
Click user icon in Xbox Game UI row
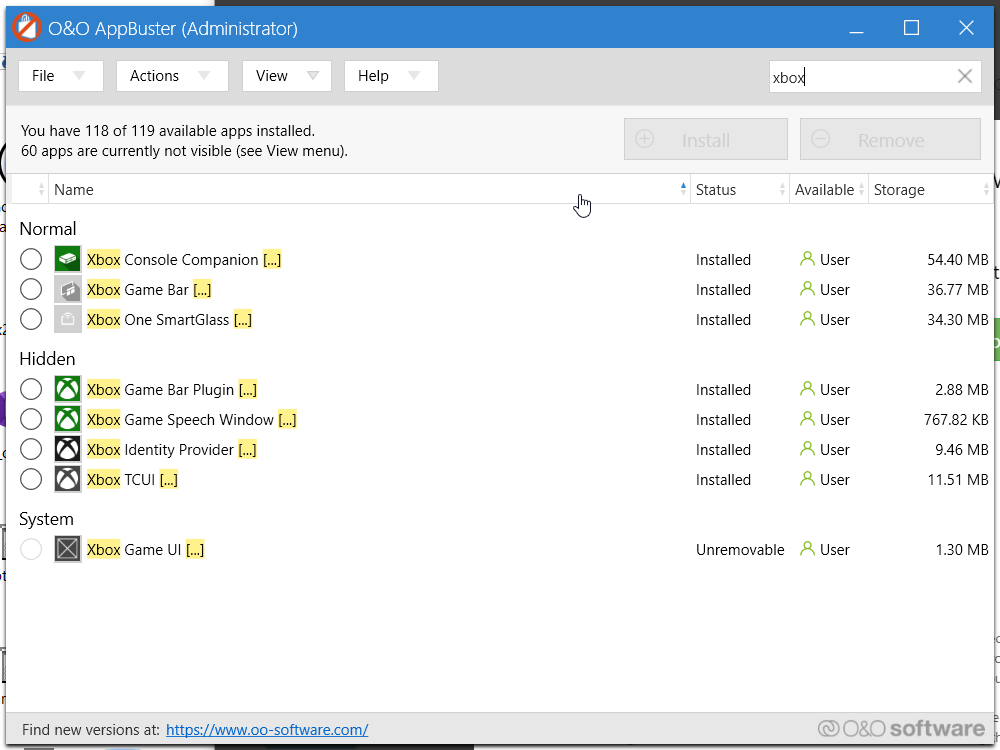pyautogui.click(x=807, y=549)
